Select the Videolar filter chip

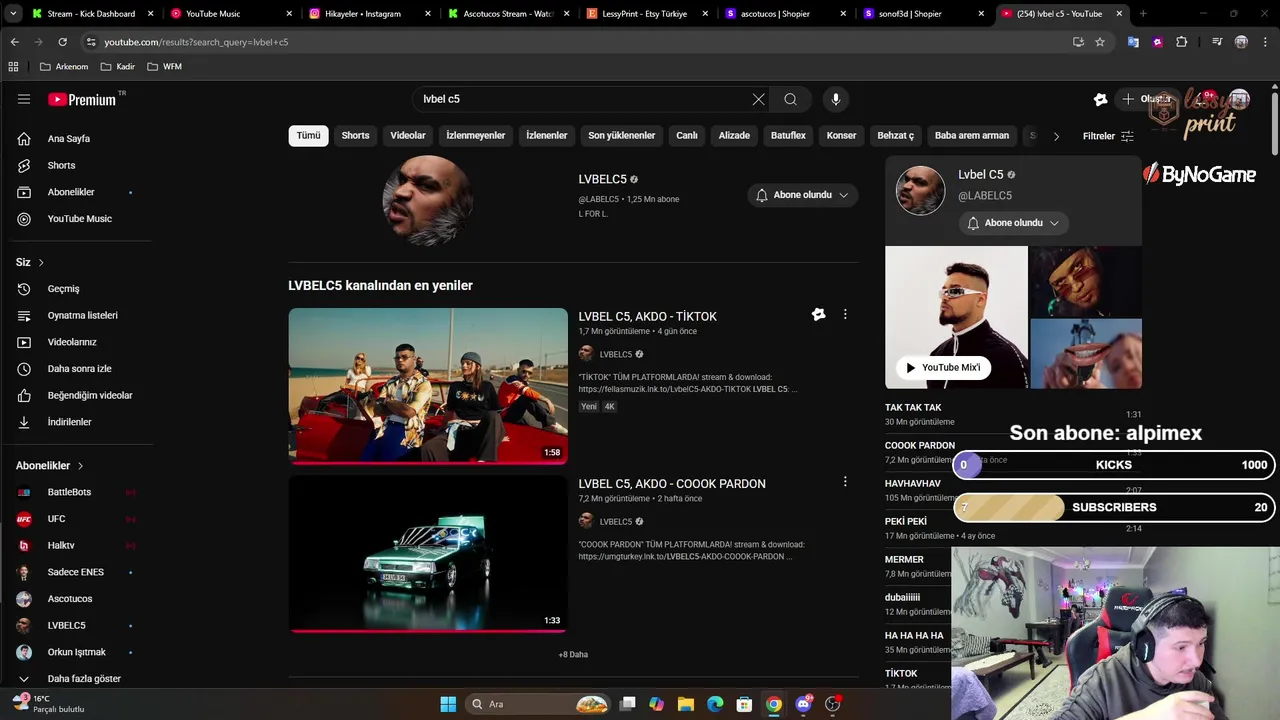(408, 136)
